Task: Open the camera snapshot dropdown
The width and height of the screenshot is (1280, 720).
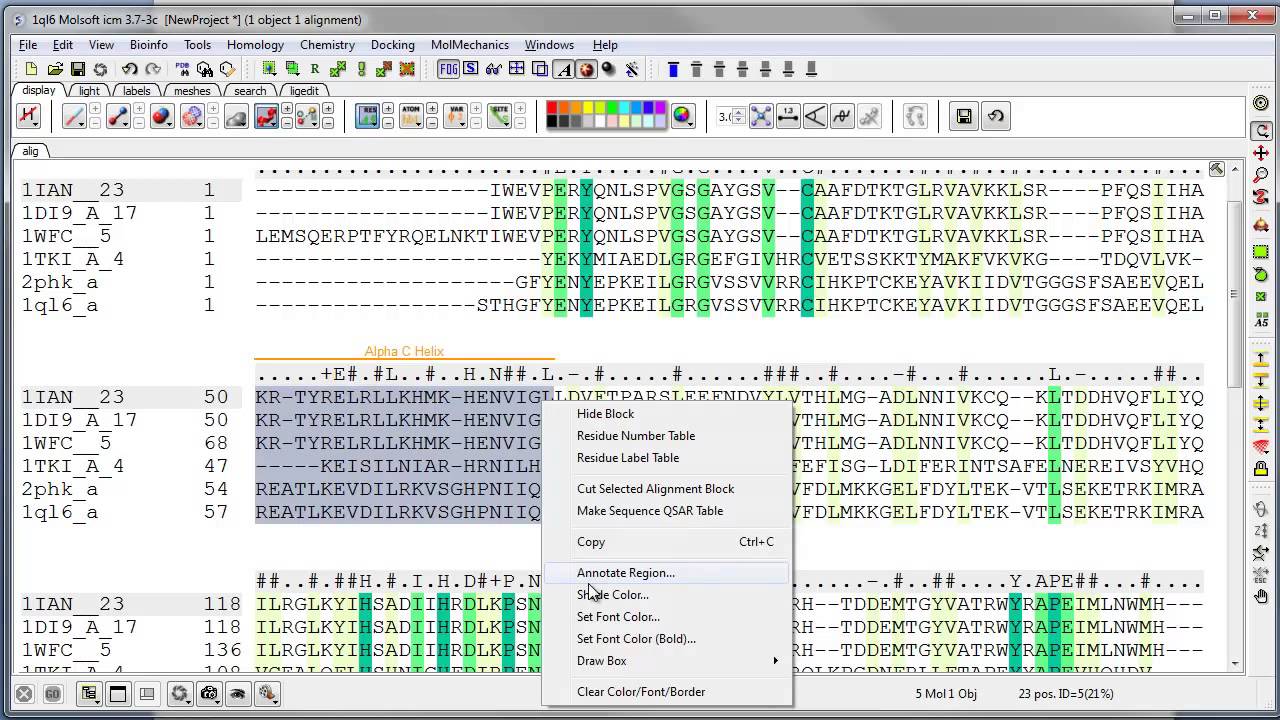Action: point(210,694)
